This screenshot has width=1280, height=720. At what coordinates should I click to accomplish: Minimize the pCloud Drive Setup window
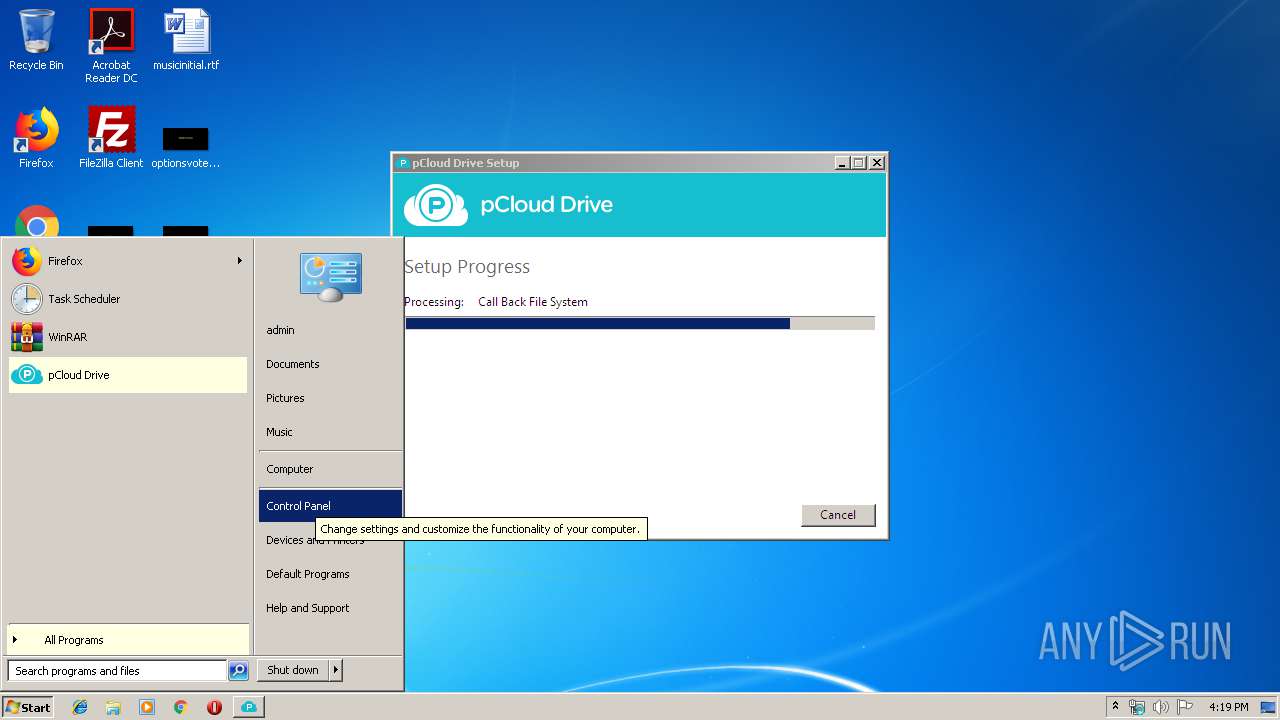pyautogui.click(x=842, y=163)
